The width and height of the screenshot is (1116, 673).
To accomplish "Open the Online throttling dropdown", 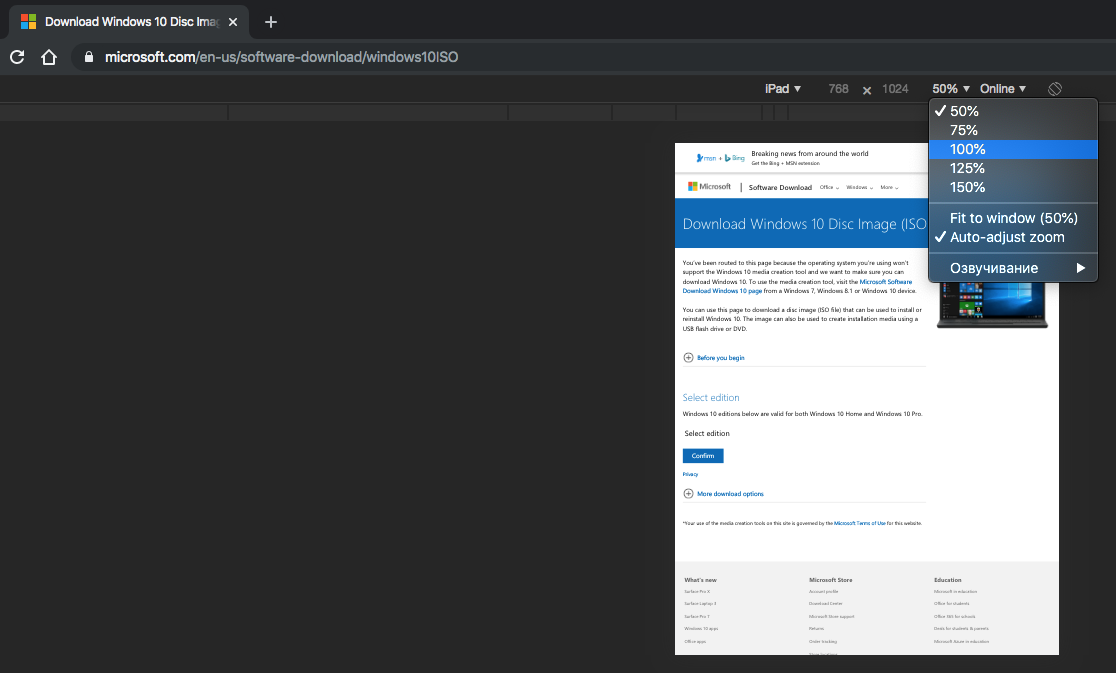I will [x=1003, y=89].
